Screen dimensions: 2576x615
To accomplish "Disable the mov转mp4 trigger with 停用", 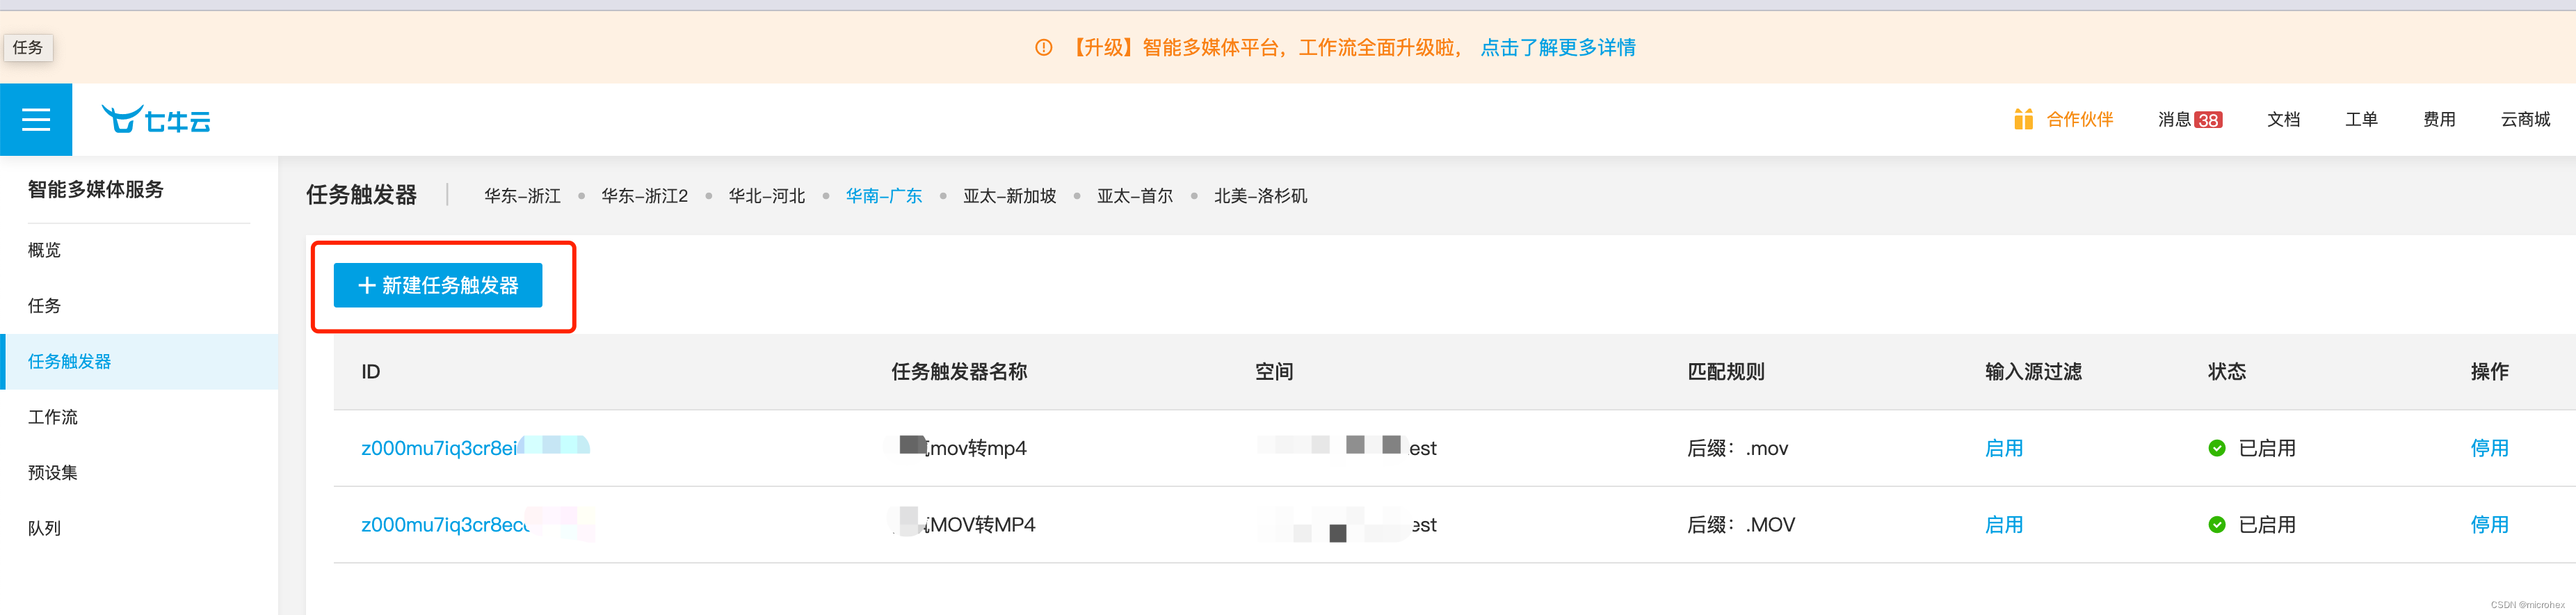I will click(x=2489, y=448).
